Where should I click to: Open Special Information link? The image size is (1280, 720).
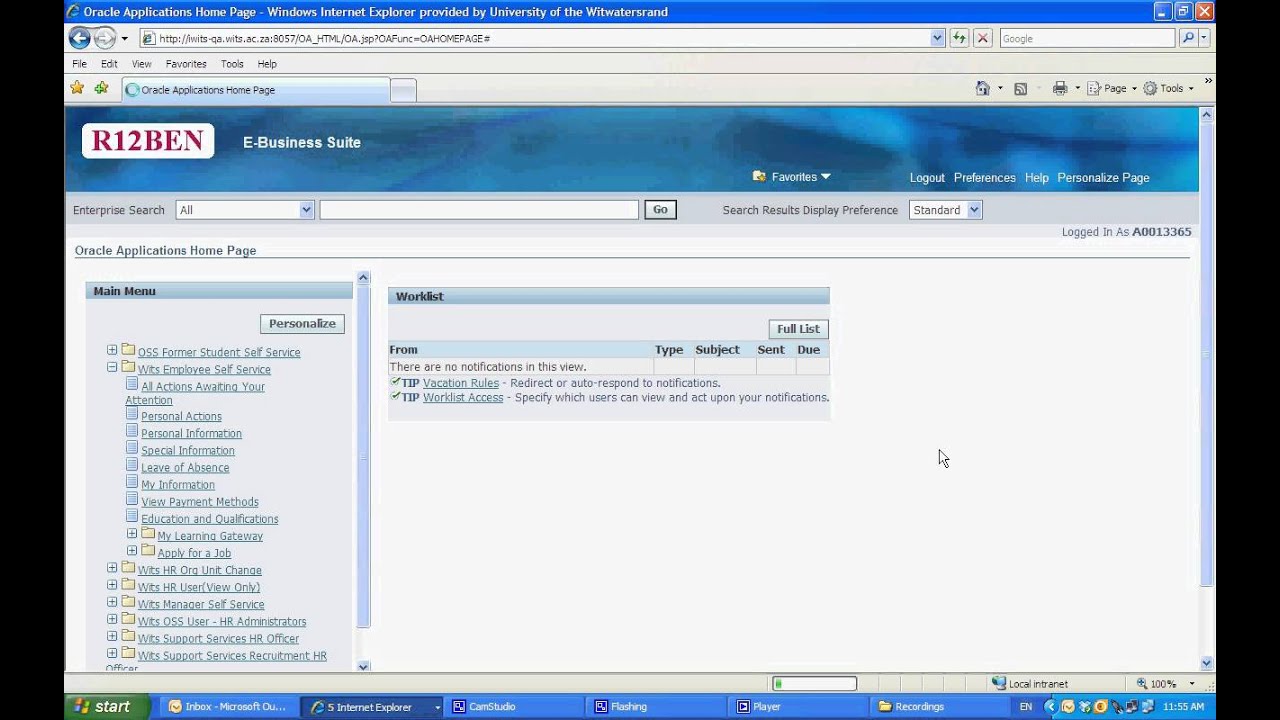click(x=188, y=451)
